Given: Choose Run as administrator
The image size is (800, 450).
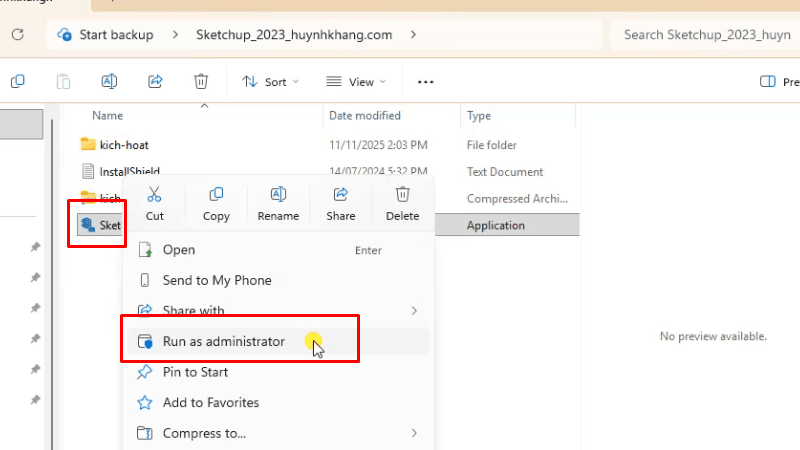Looking at the screenshot, I should tap(278, 341).
